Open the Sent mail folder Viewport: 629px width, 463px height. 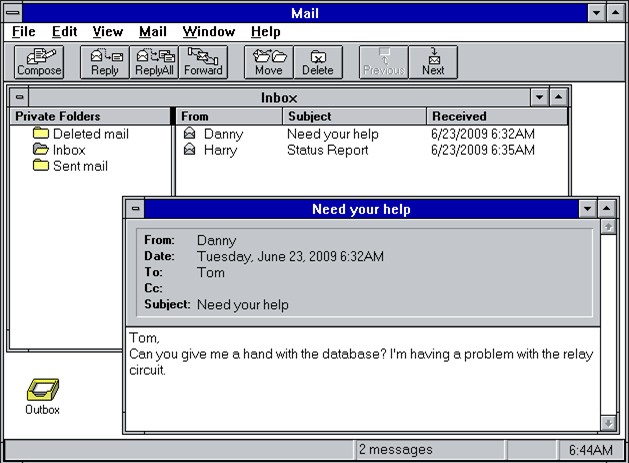[80, 166]
